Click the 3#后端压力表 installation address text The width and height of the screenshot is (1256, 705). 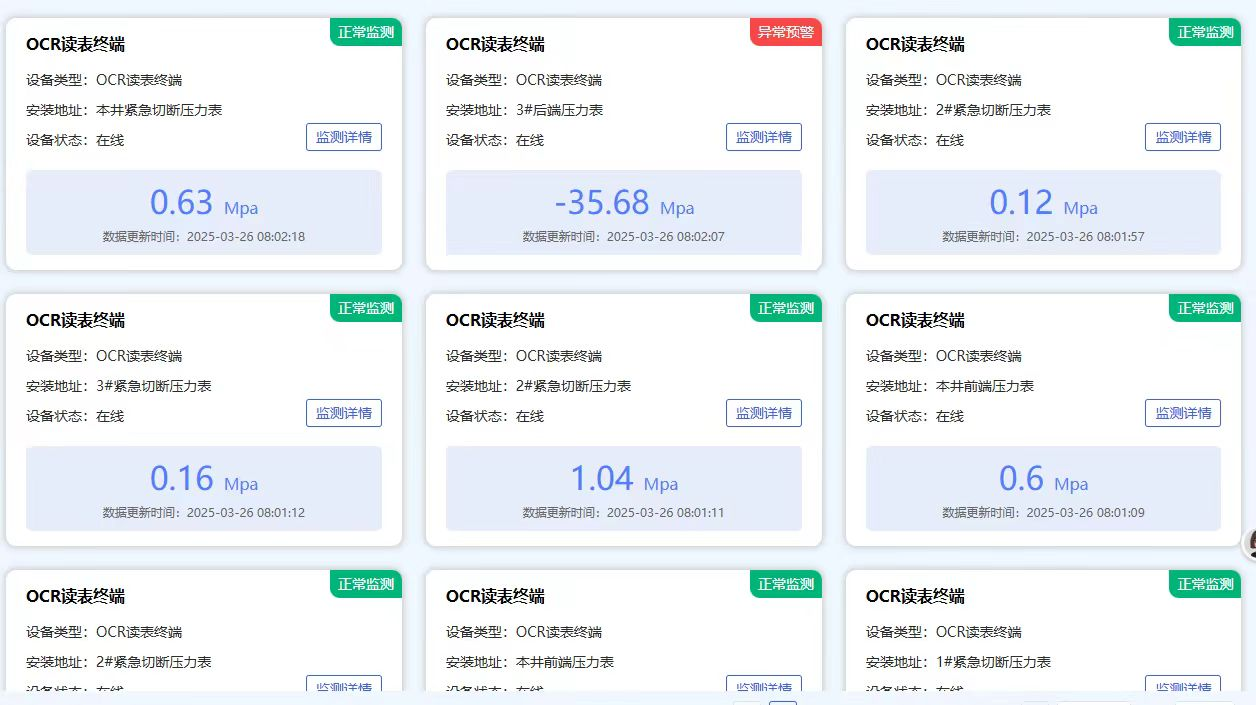[x=559, y=110]
